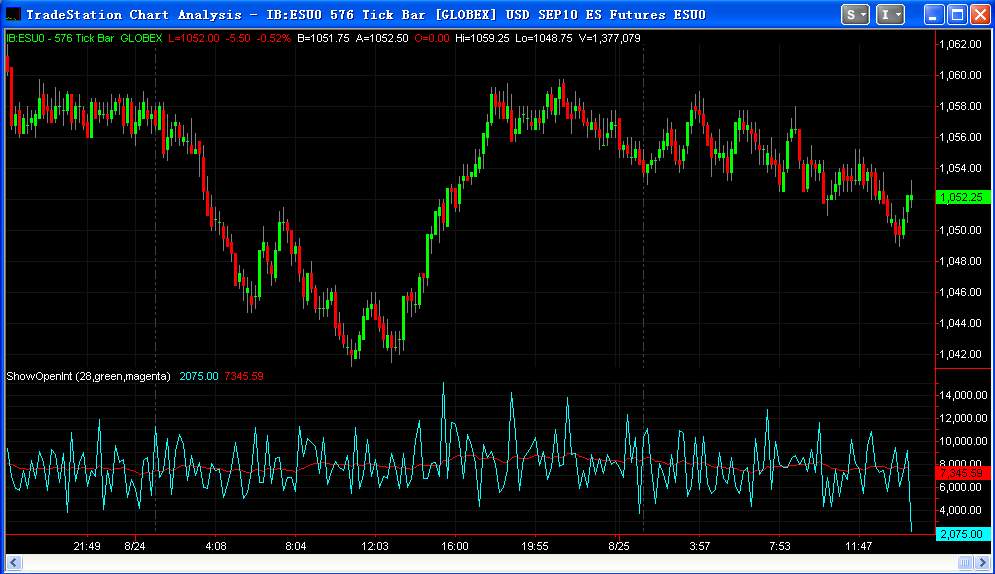Click the red 7345.59 indicator value
Image resolution: width=995 pixels, height=574 pixels.
[244, 376]
